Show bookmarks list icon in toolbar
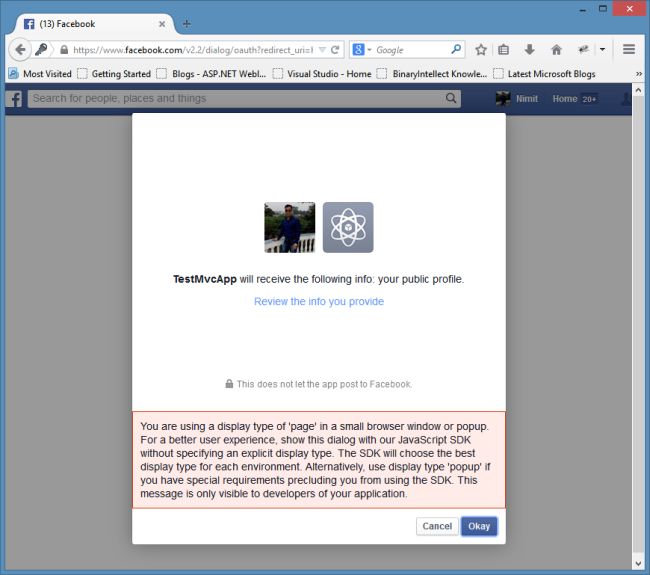Screen dimensions: 650x575 (x=503, y=50)
